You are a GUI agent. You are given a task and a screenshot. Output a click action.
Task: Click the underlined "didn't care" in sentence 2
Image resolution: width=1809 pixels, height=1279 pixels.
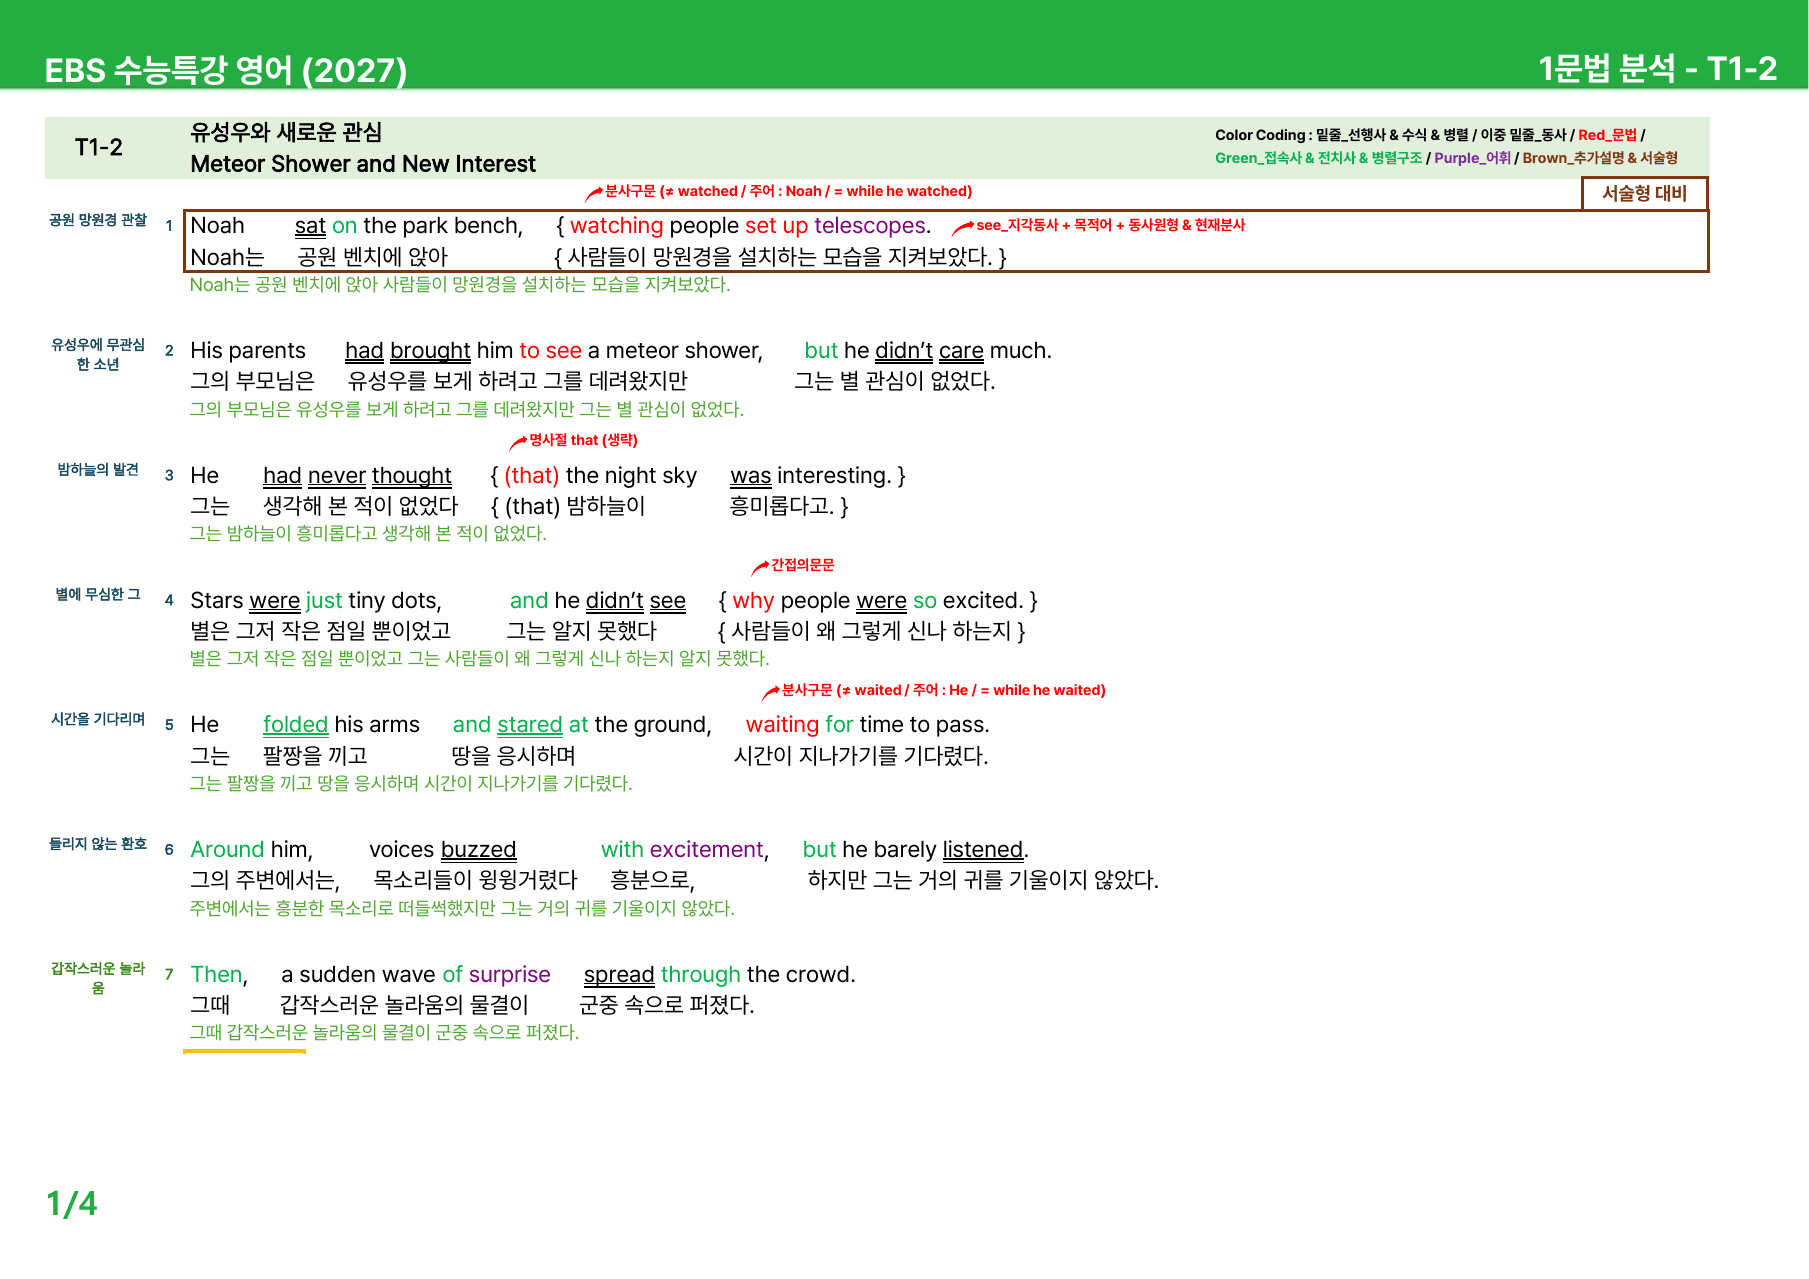click(929, 351)
